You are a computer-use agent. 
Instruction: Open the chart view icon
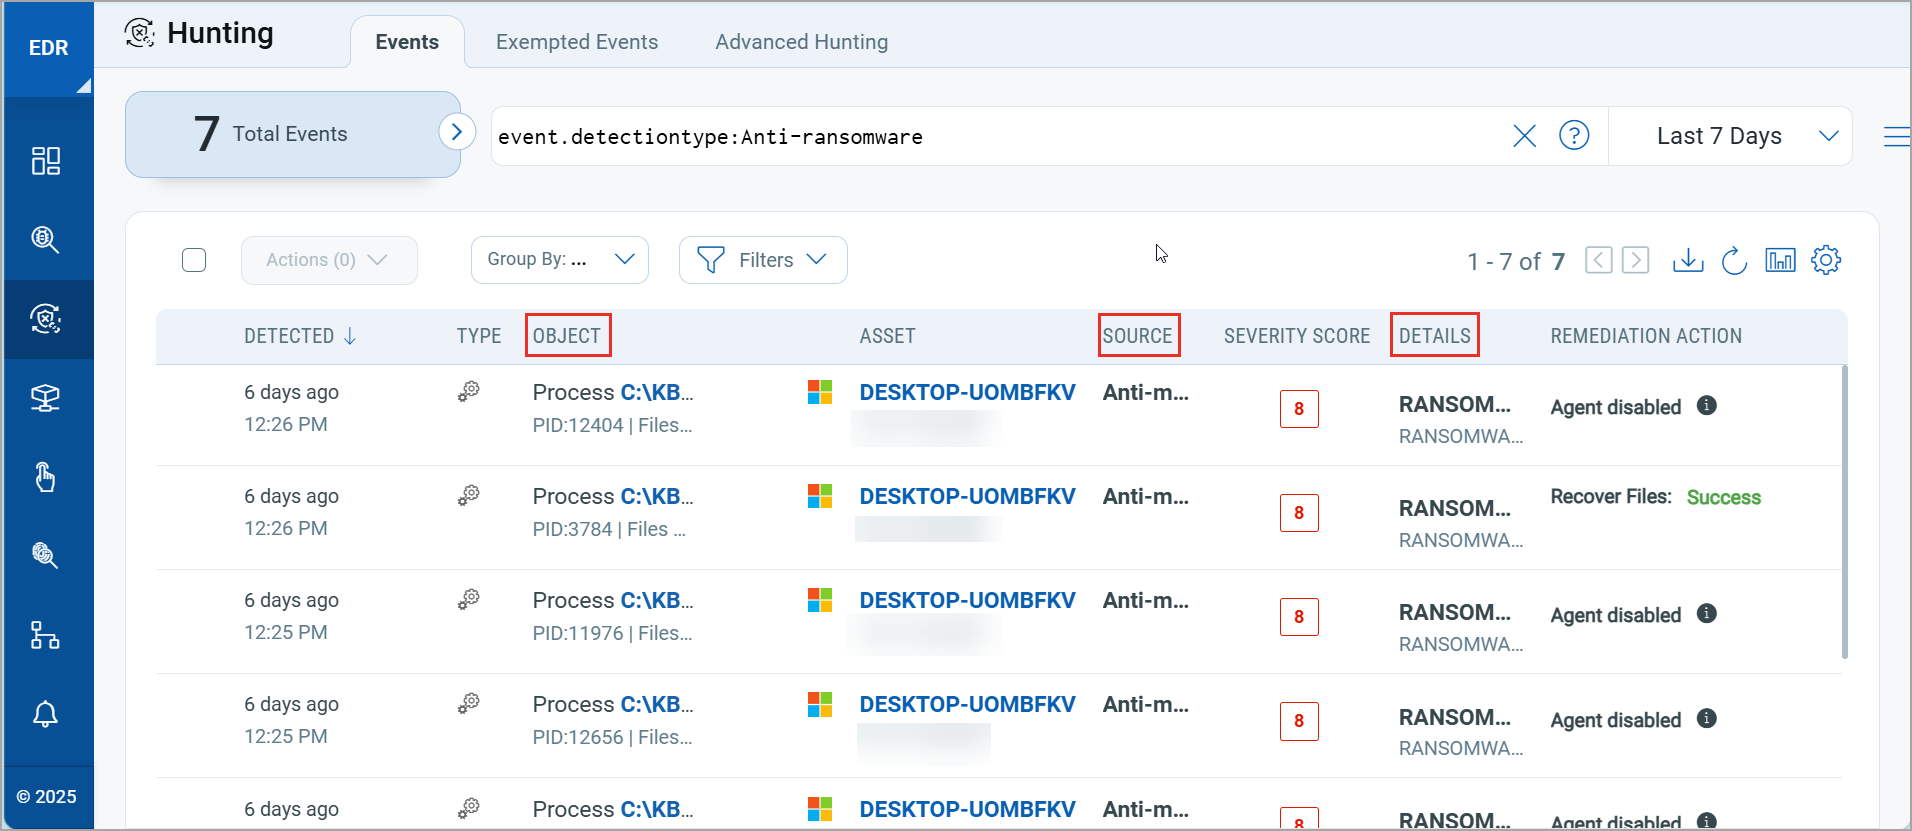click(1780, 261)
